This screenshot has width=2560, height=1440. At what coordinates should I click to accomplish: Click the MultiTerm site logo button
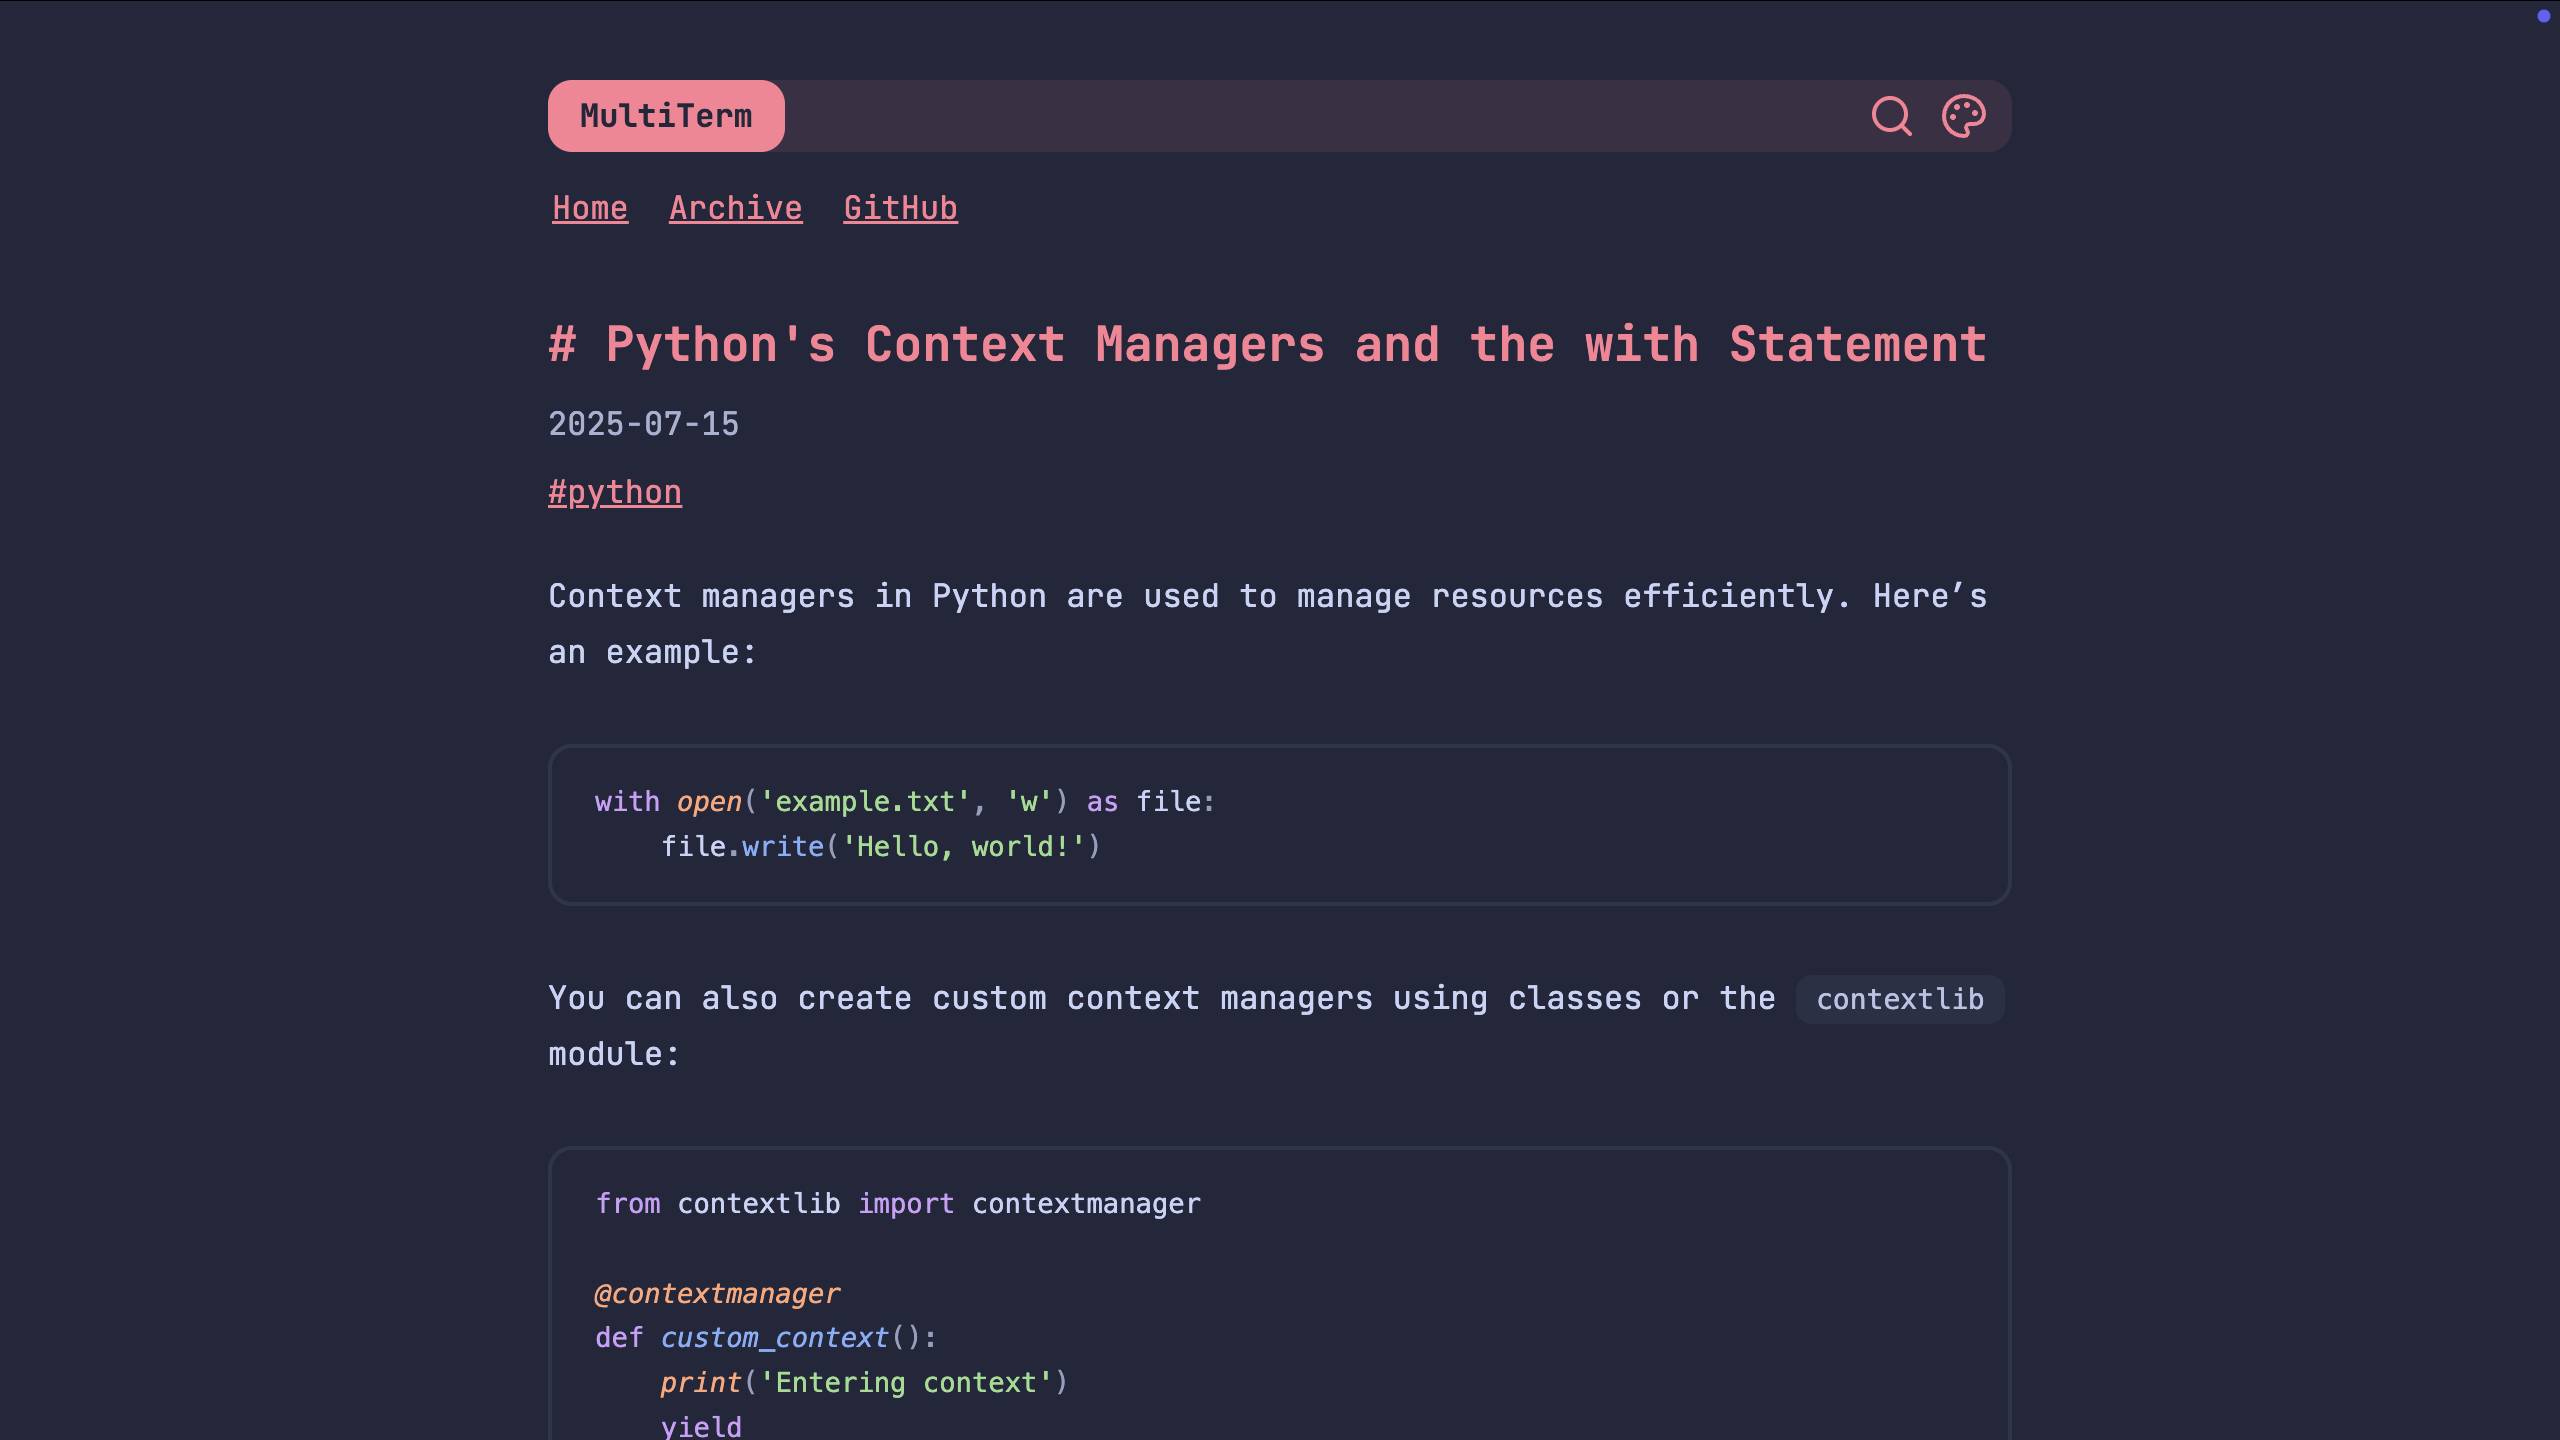pos(666,116)
